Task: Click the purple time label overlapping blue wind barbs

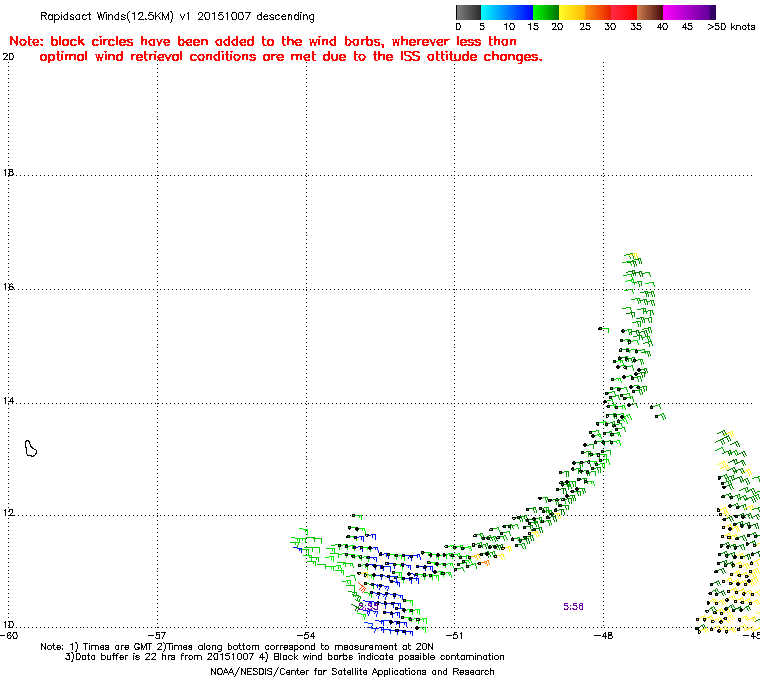Action: point(368,606)
